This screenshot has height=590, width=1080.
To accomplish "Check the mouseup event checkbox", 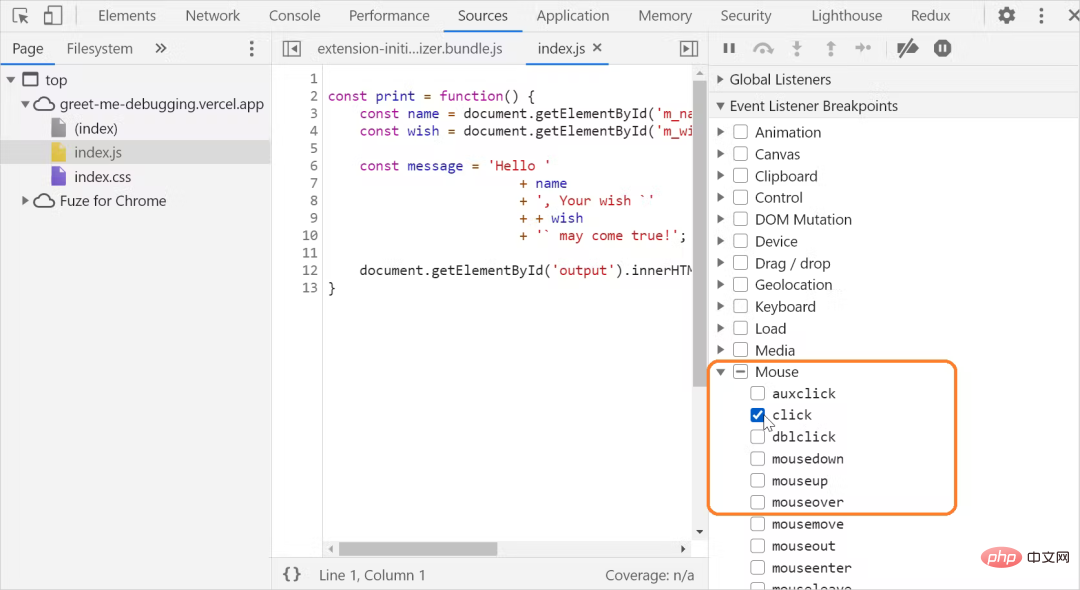I will click(x=758, y=481).
